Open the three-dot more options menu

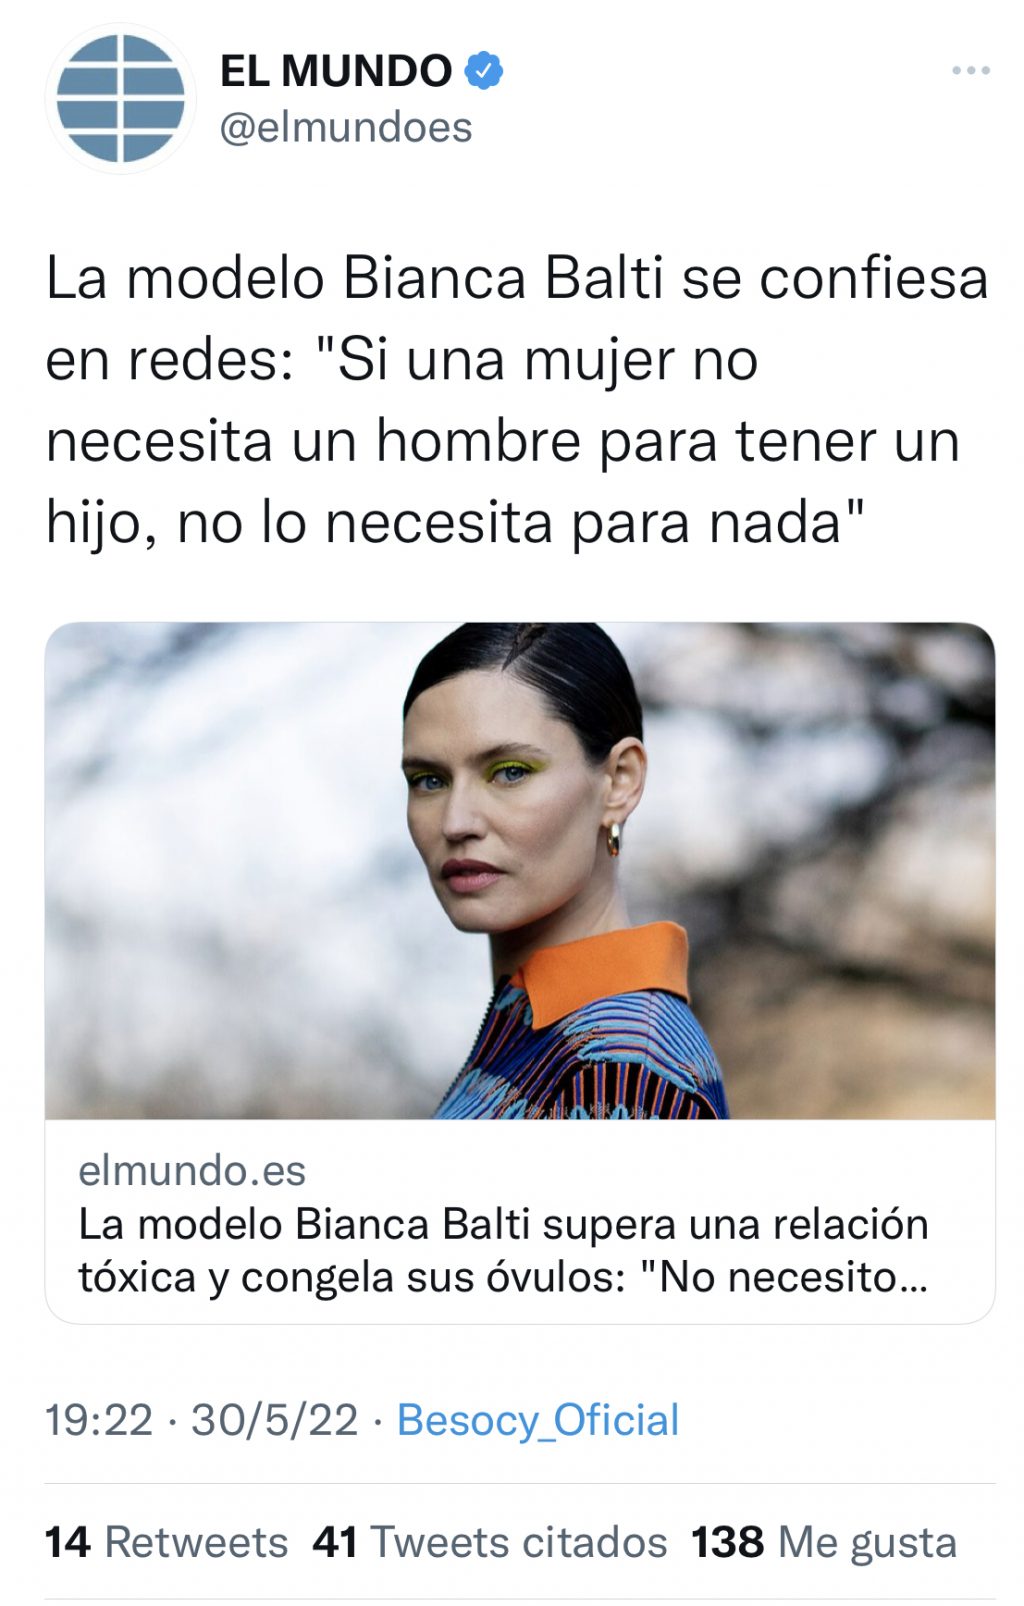[970, 70]
